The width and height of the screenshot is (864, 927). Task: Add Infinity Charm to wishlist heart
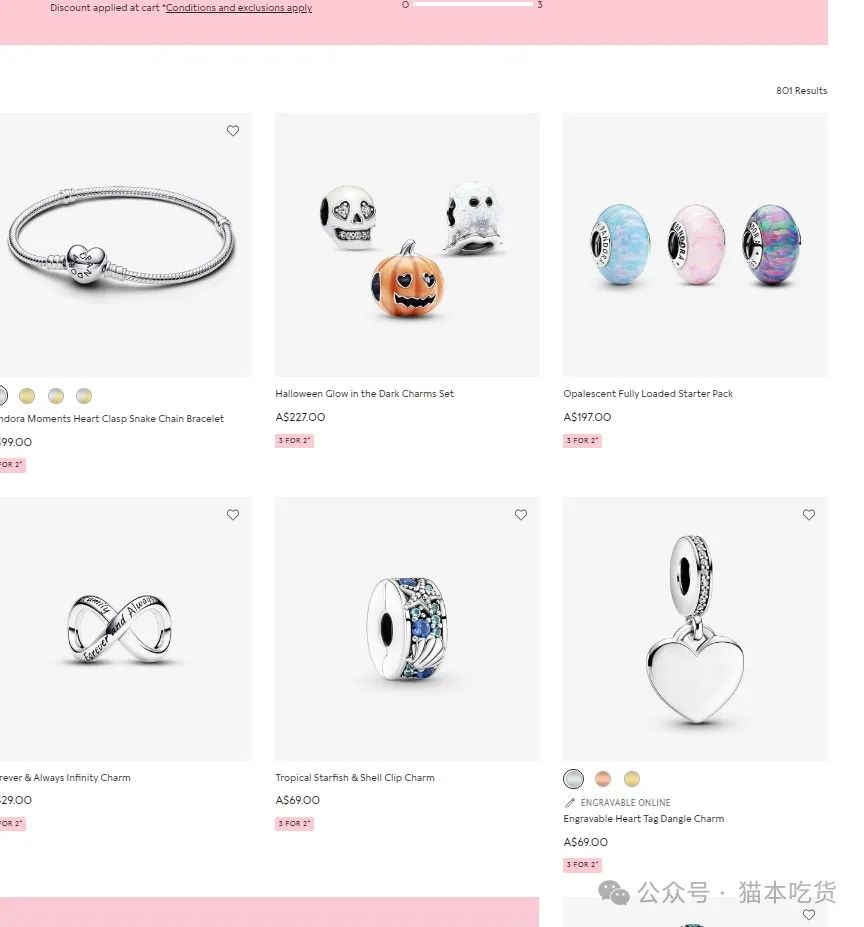(x=233, y=515)
